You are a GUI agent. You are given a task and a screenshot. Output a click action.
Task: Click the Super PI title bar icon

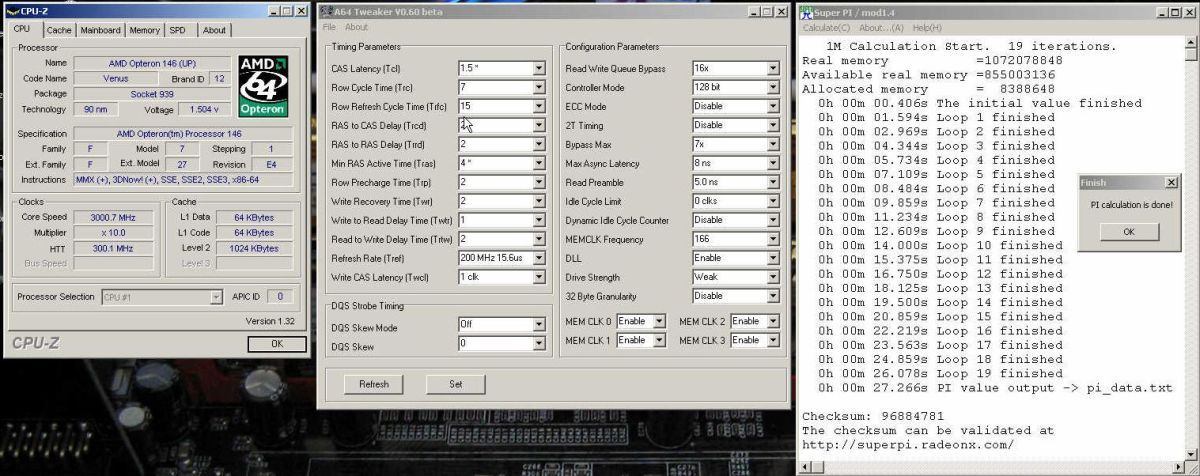(808, 12)
